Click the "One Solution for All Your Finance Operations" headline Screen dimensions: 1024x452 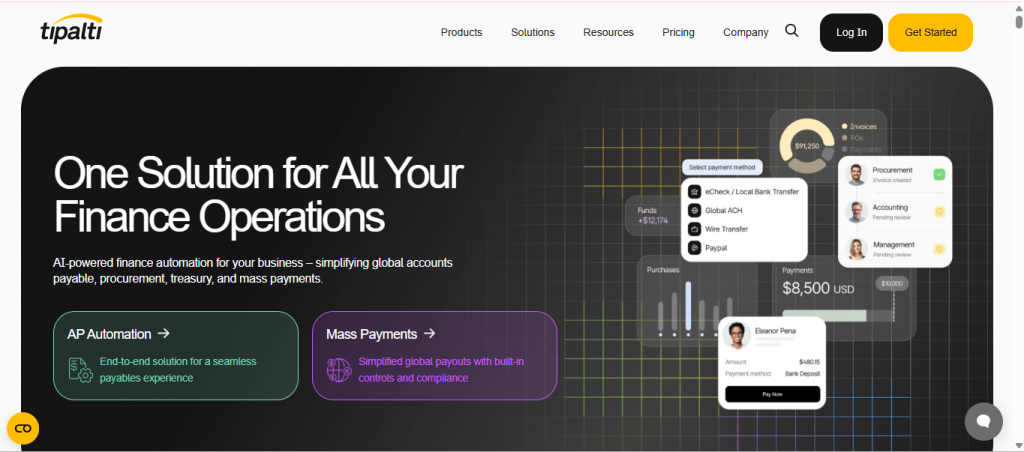pos(258,195)
